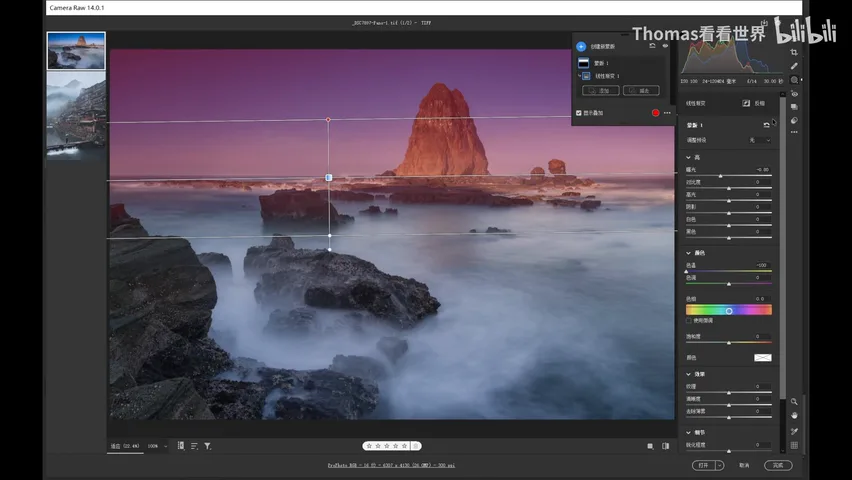
Task: Select the Hand tool icon
Action: (x=794, y=415)
